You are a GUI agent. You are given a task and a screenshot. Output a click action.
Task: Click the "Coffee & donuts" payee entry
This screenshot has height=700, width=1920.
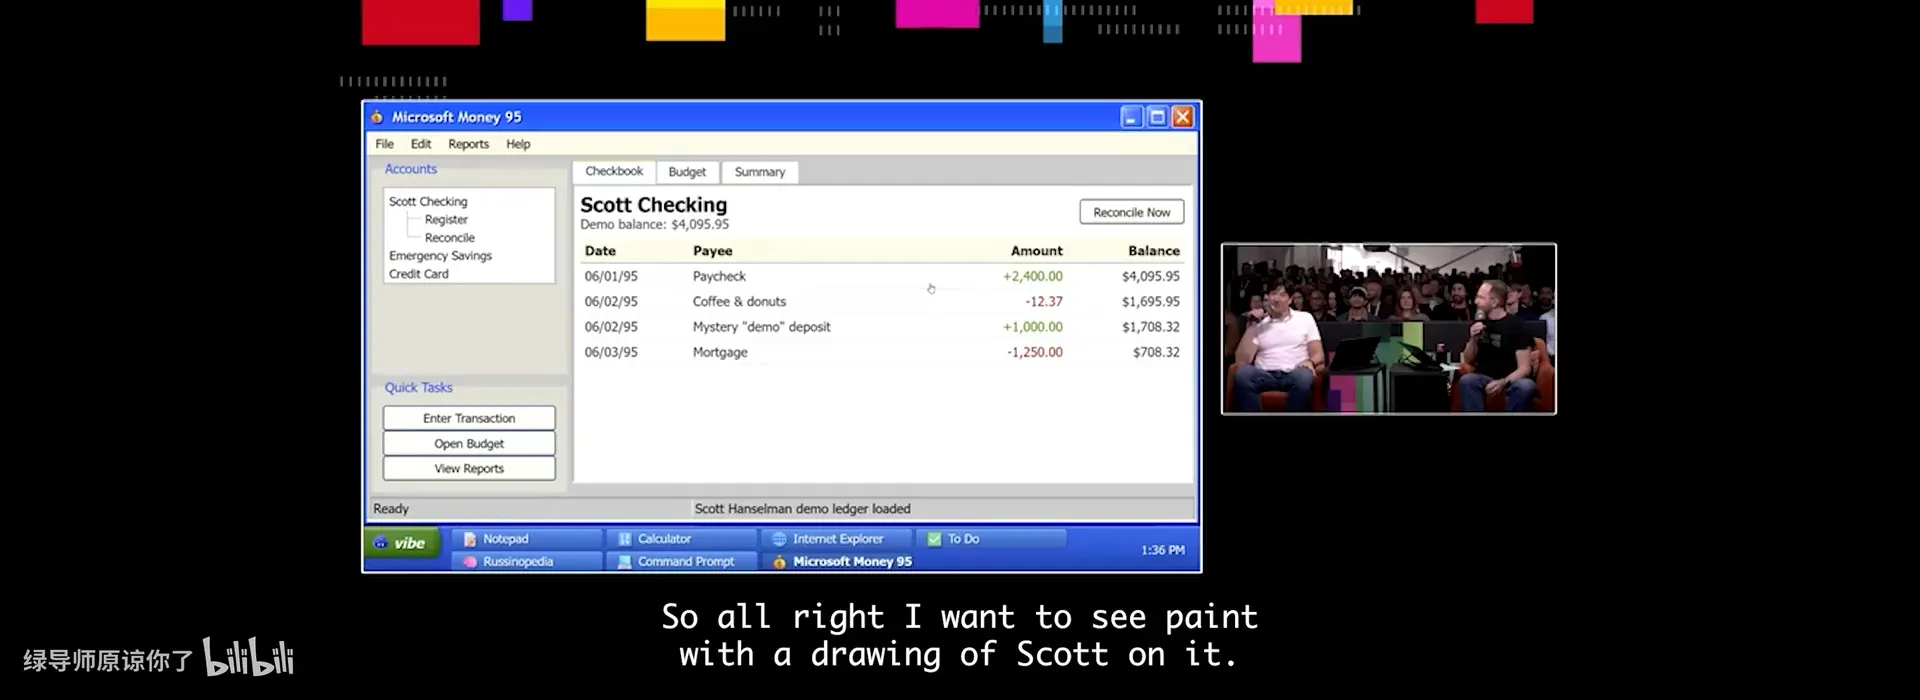[740, 302]
